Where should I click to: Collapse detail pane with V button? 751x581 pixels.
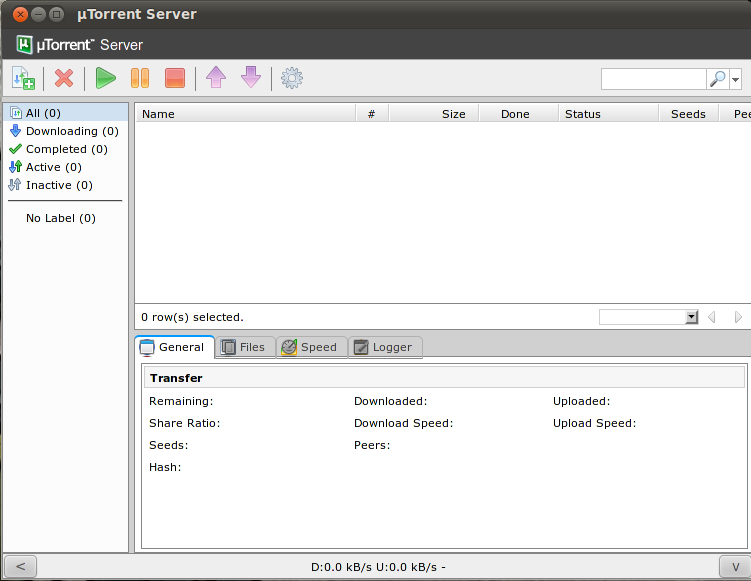click(735, 567)
